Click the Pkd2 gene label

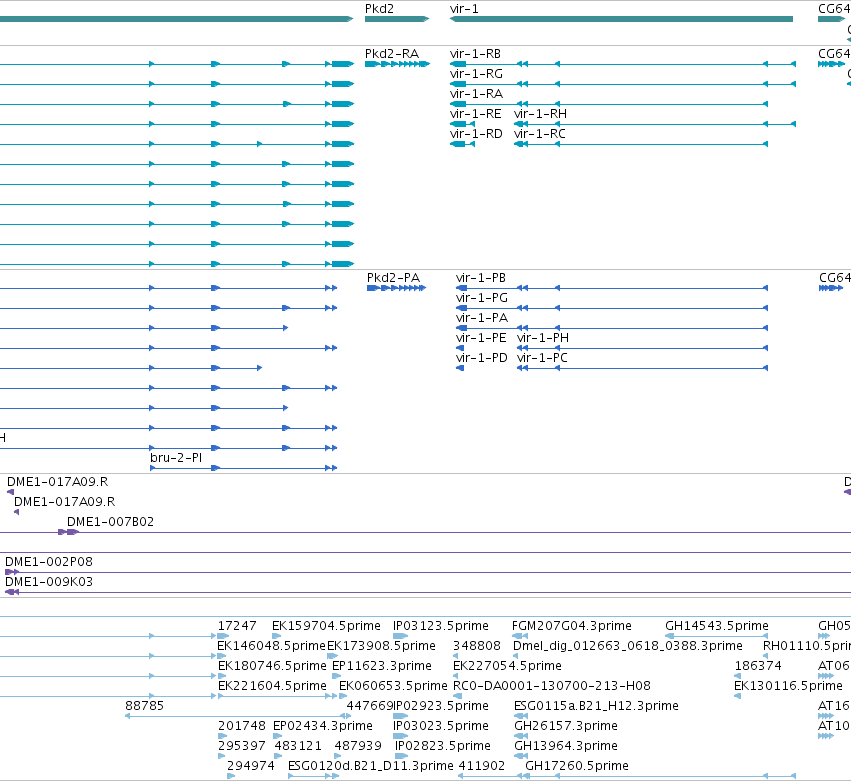click(379, 9)
